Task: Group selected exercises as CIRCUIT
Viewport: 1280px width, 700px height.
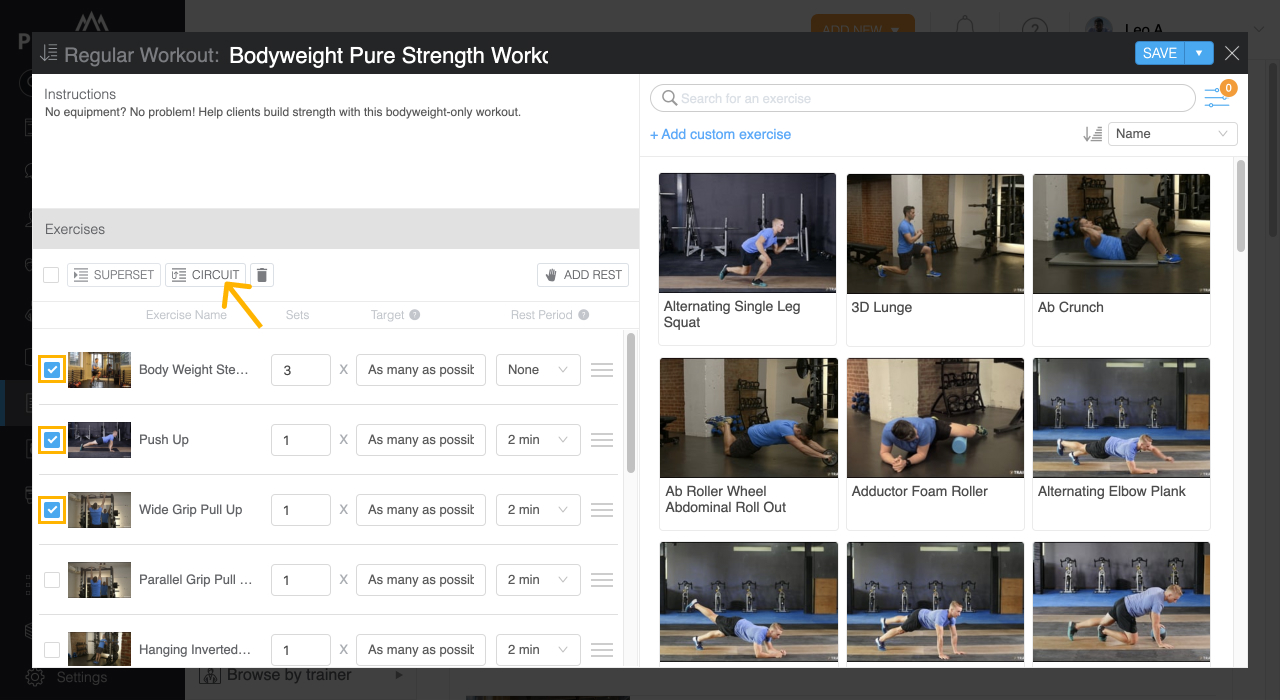Action: click(205, 275)
